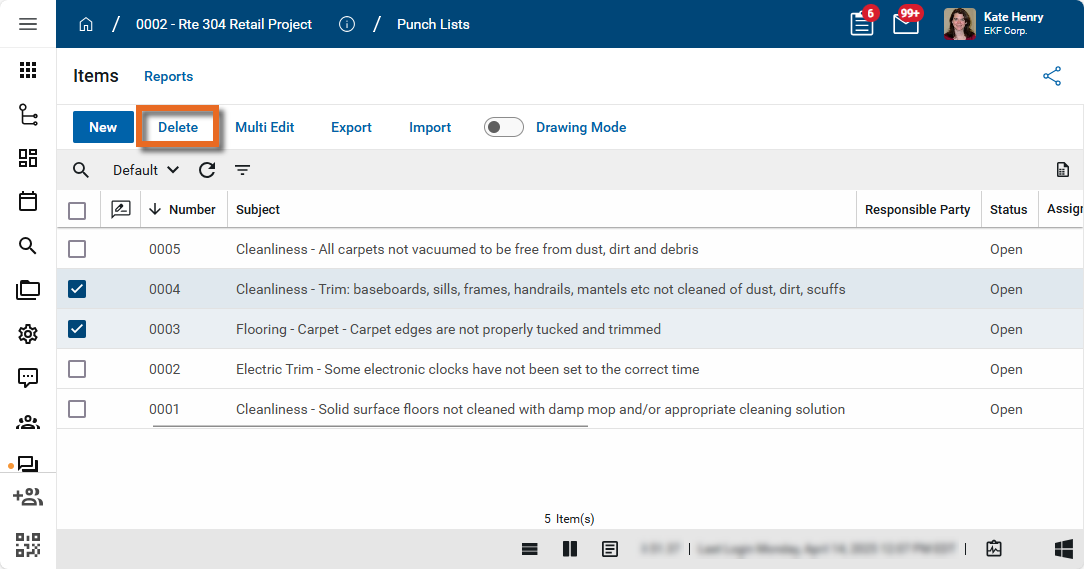
Task: Open the hamburger navigation menu
Action: (x=28, y=24)
